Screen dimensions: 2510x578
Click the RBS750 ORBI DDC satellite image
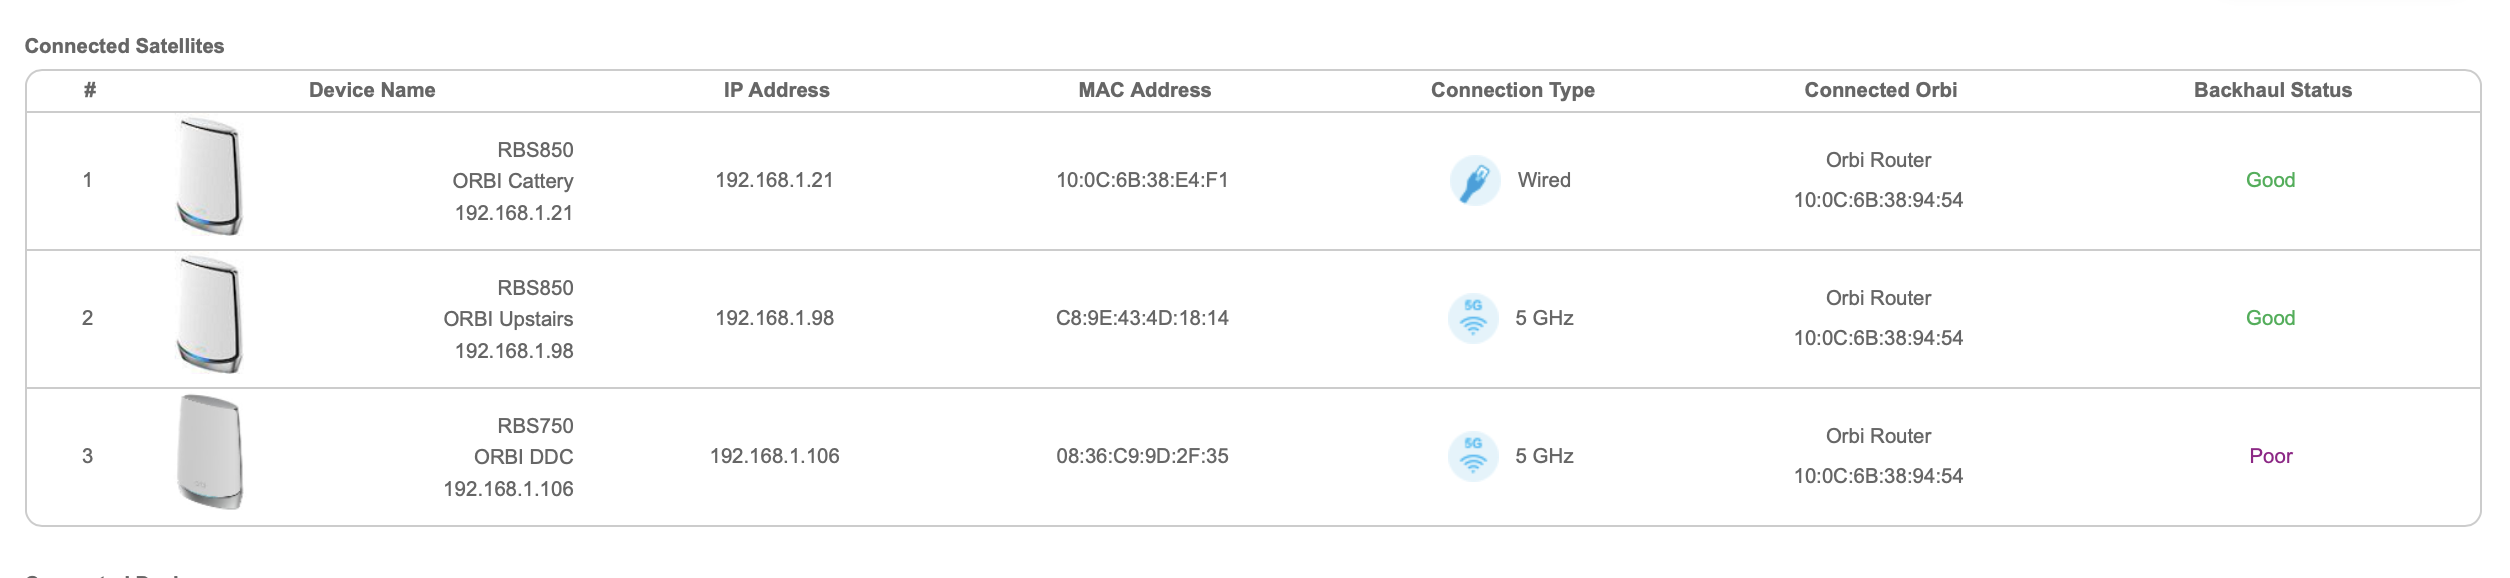209,453
